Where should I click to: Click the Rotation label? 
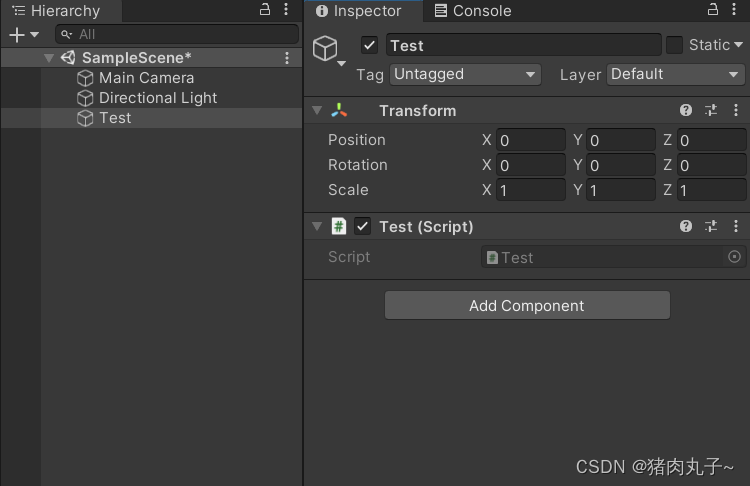tap(358, 165)
